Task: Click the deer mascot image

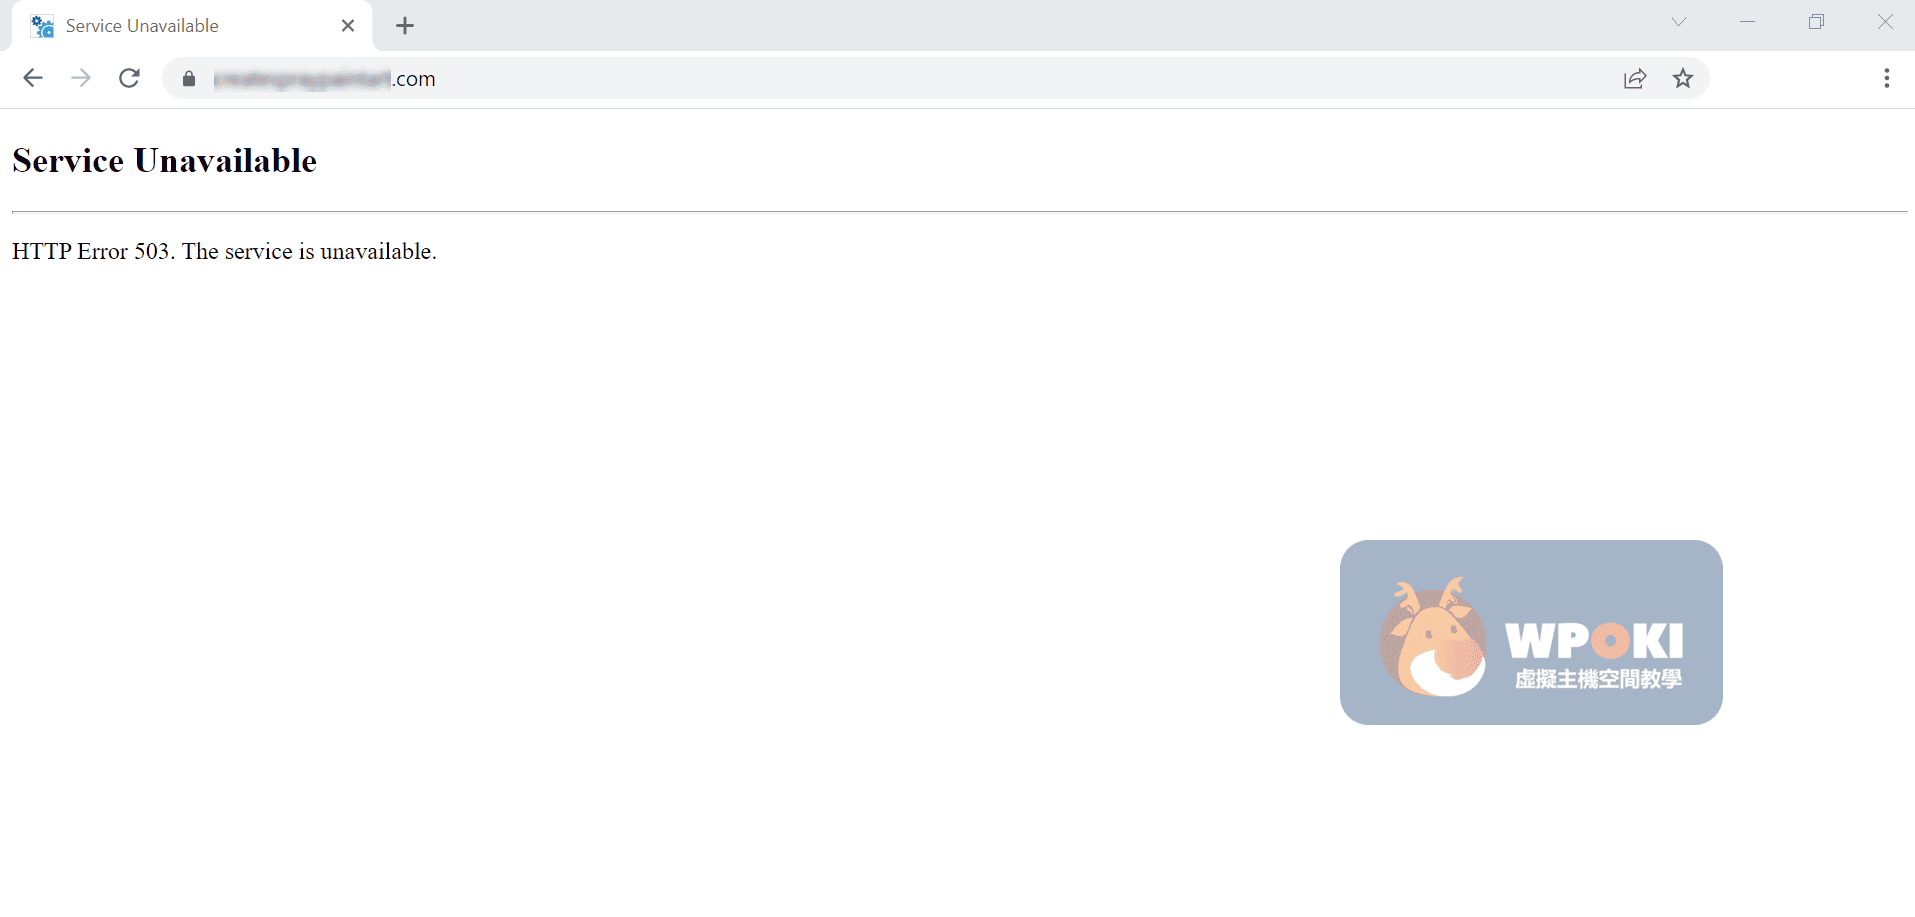Action: (x=1433, y=637)
